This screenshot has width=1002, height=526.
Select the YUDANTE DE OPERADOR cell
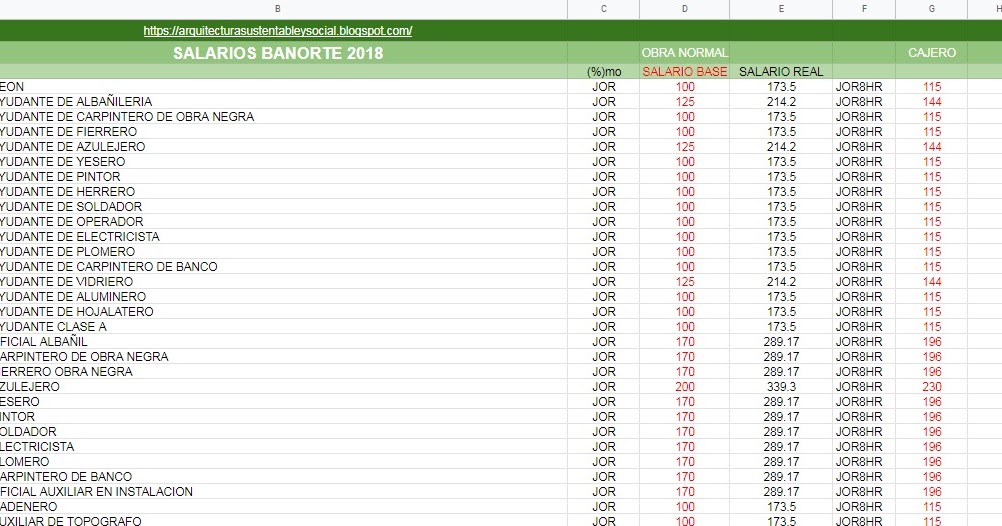[283, 222]
